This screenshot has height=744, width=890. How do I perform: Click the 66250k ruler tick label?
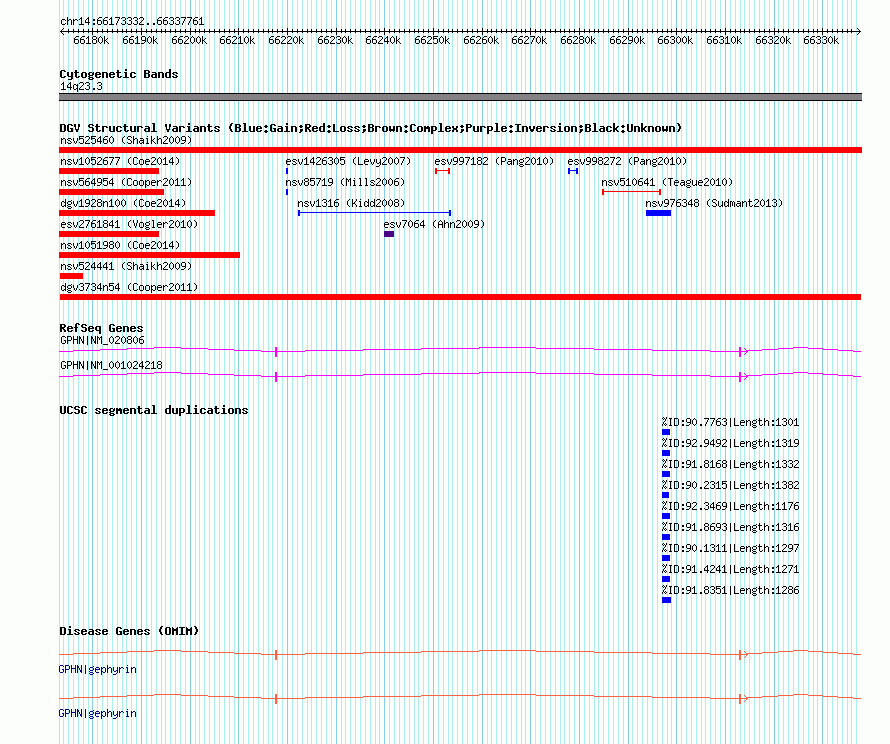pos(432,40)
